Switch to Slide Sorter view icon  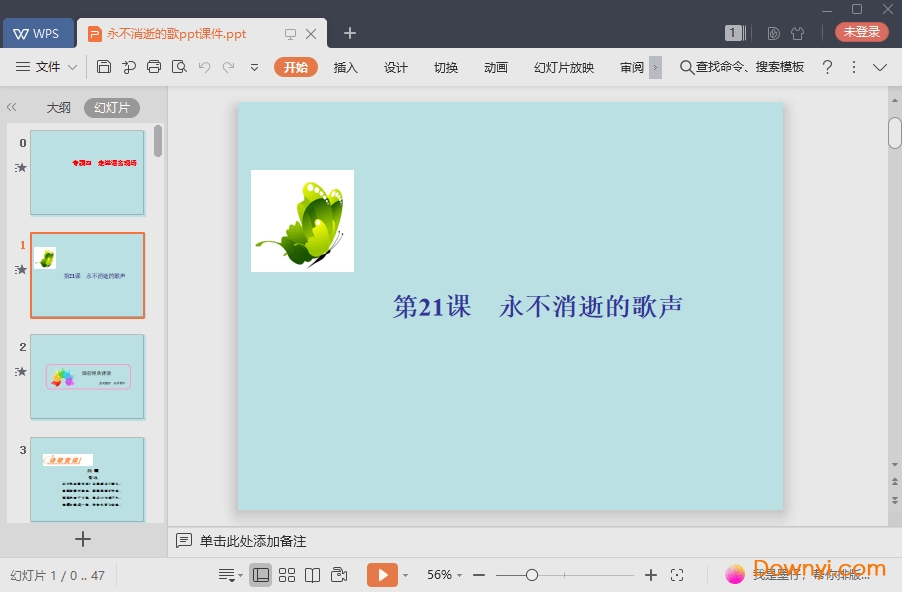[287, 575]
